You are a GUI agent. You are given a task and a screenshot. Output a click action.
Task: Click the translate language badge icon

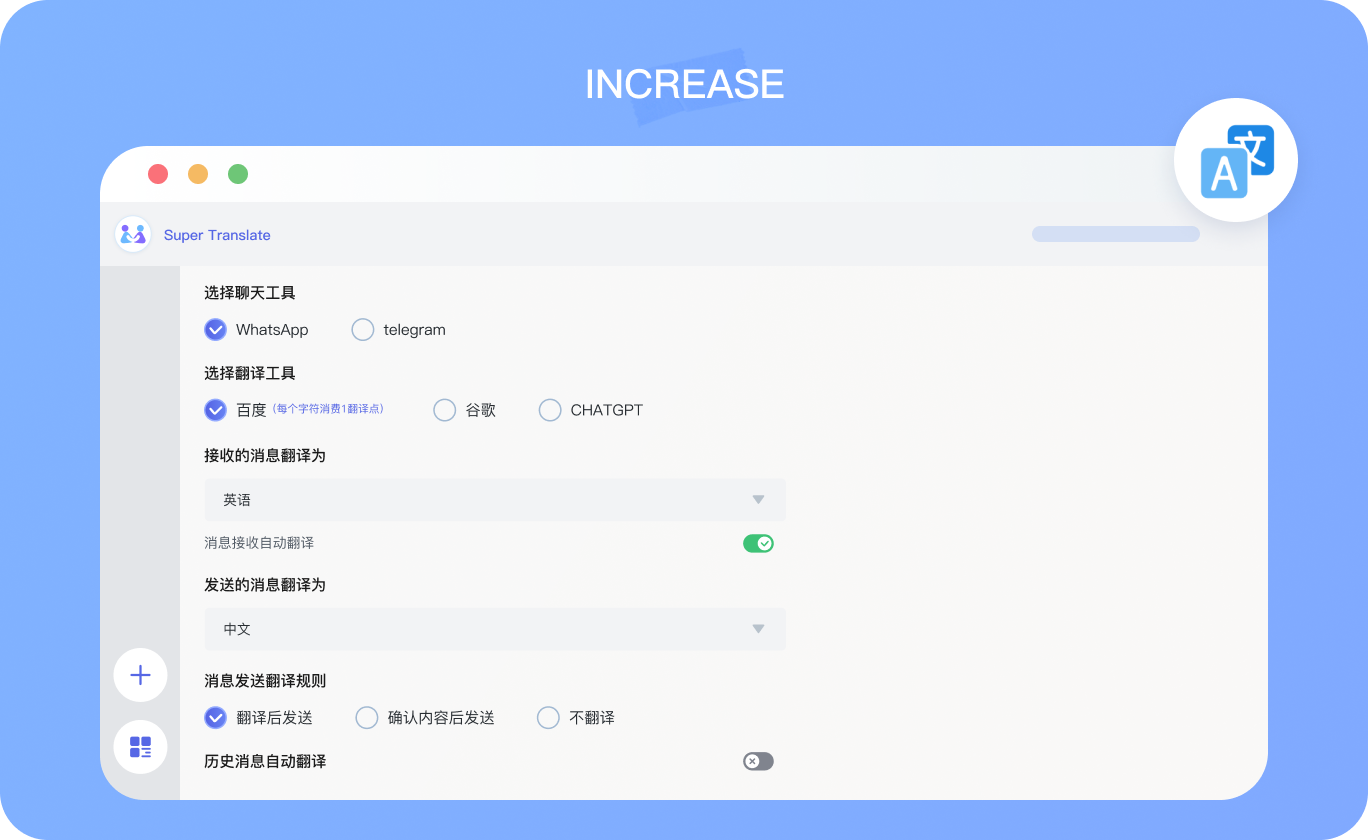[1236, 160]
